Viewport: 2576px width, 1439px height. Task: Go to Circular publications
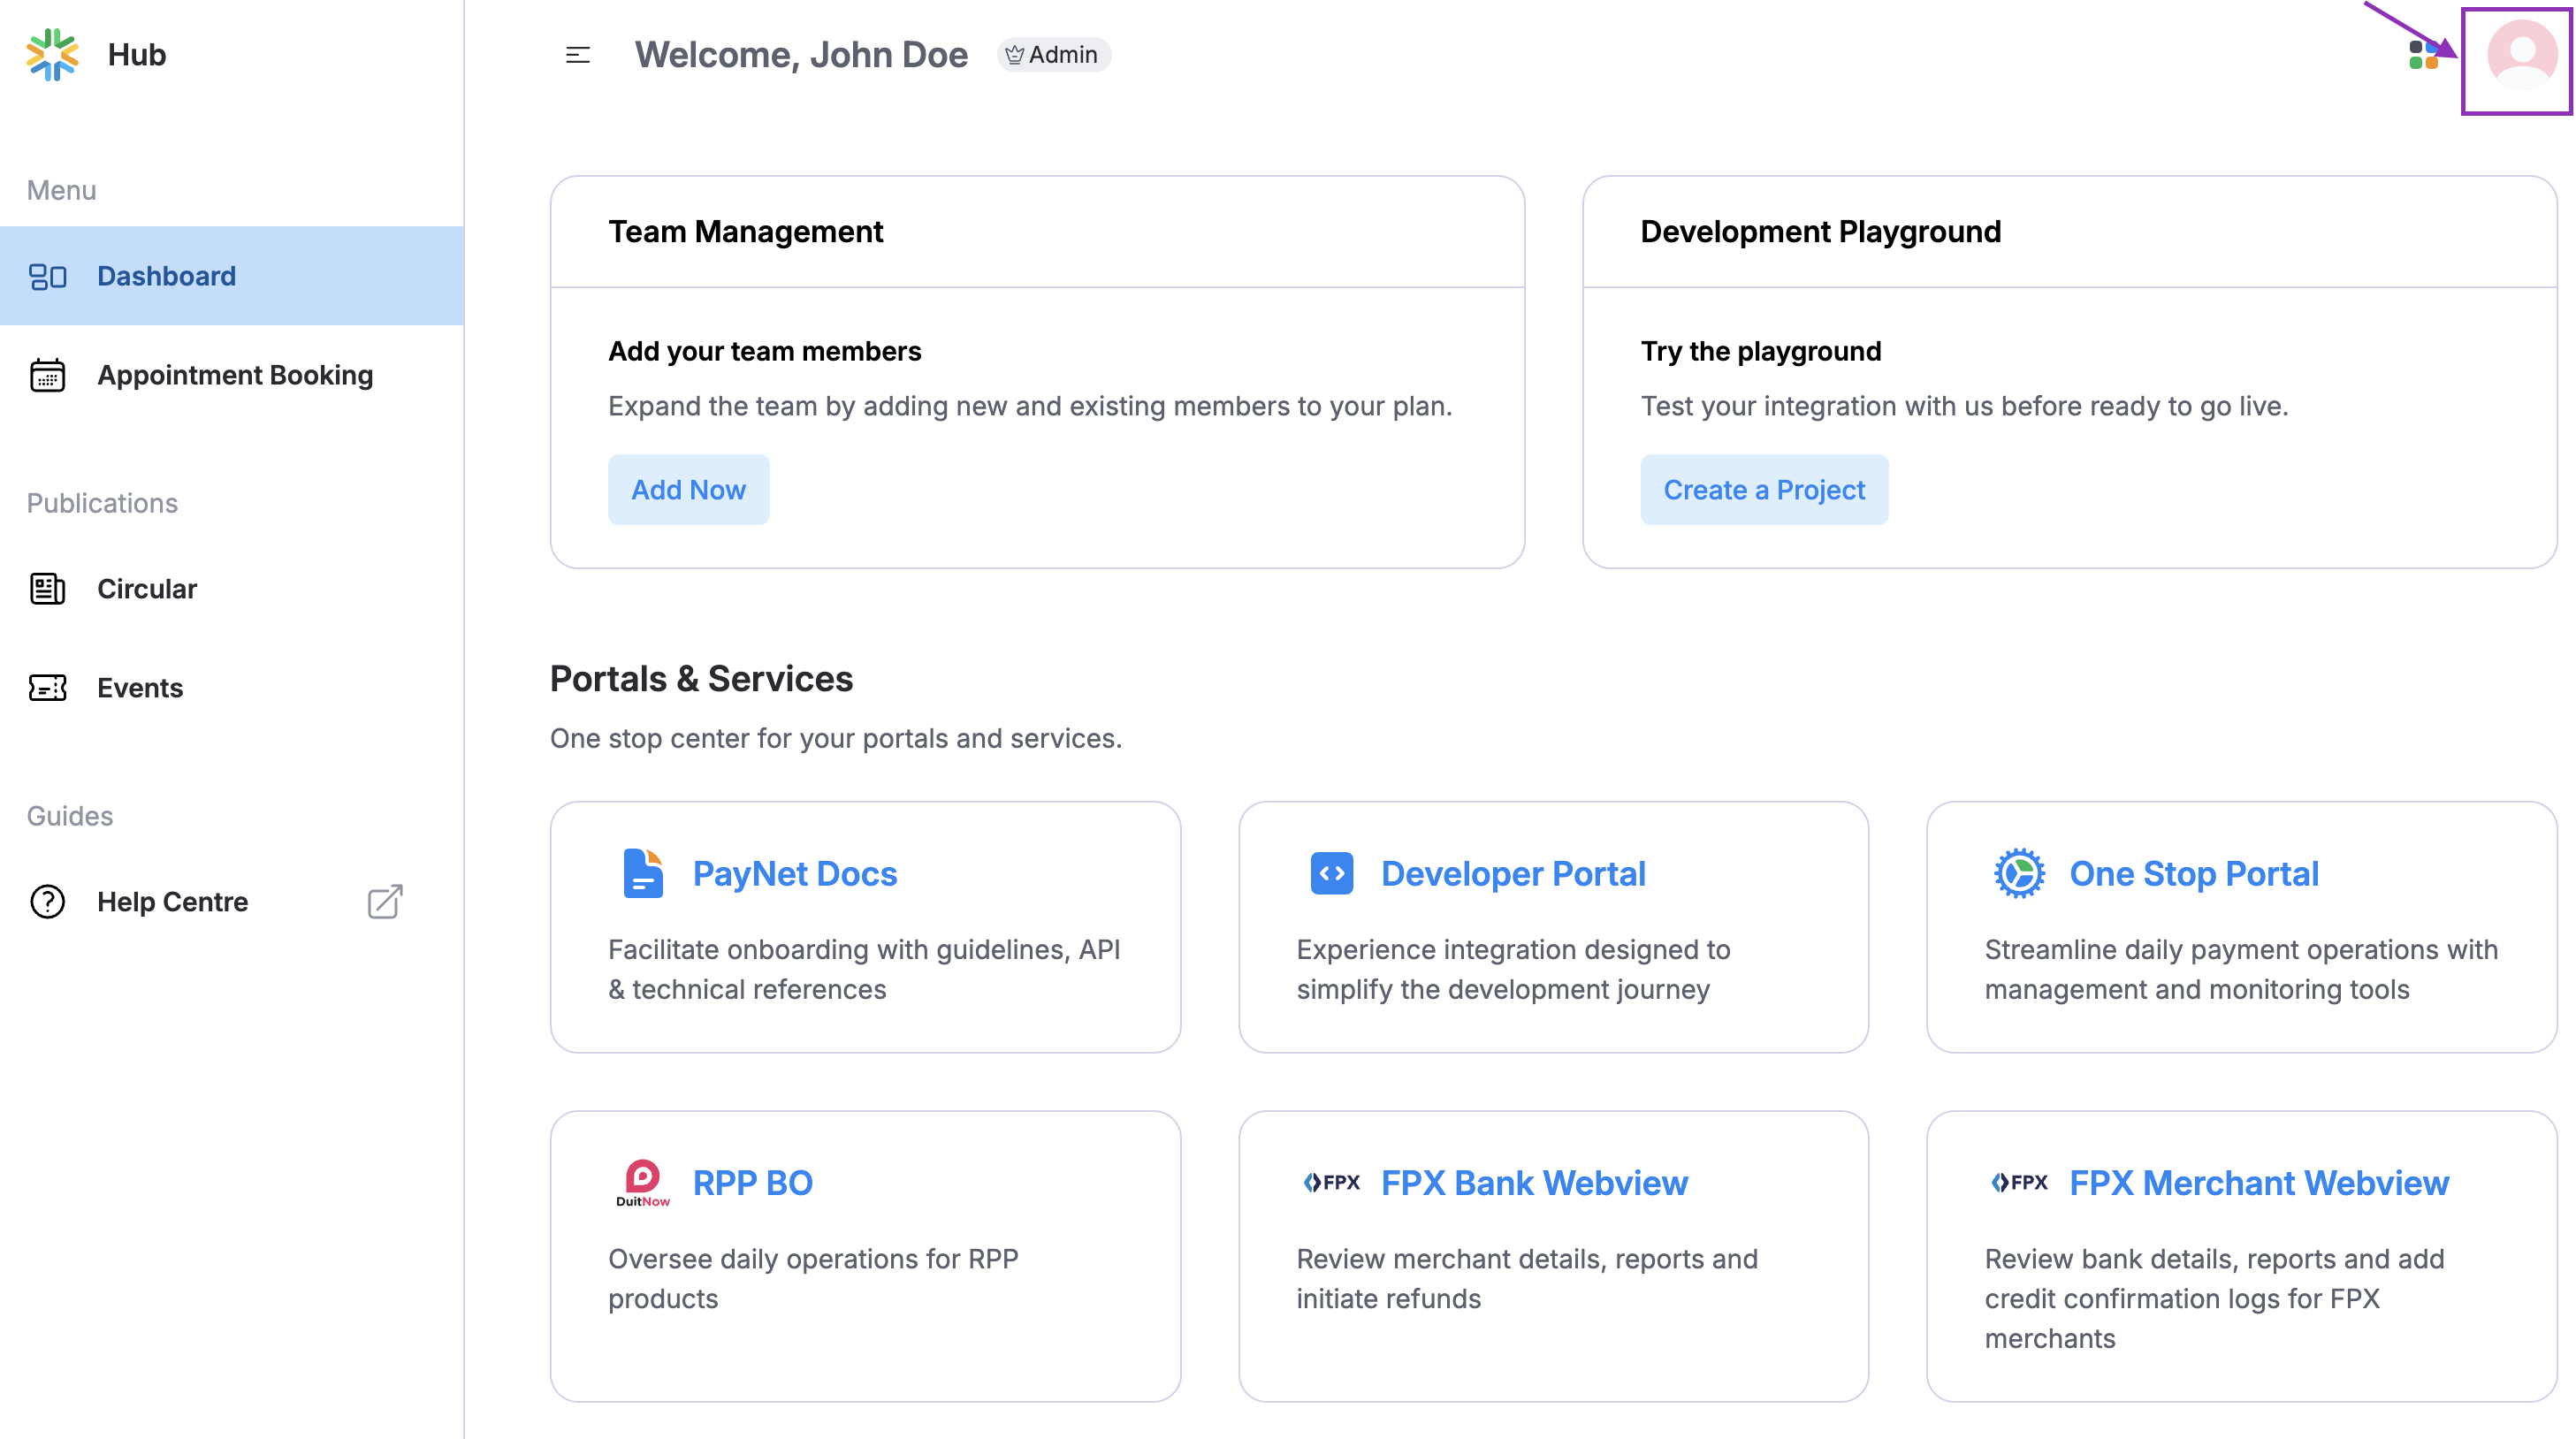pyautogui.click(x=147, y=589)
